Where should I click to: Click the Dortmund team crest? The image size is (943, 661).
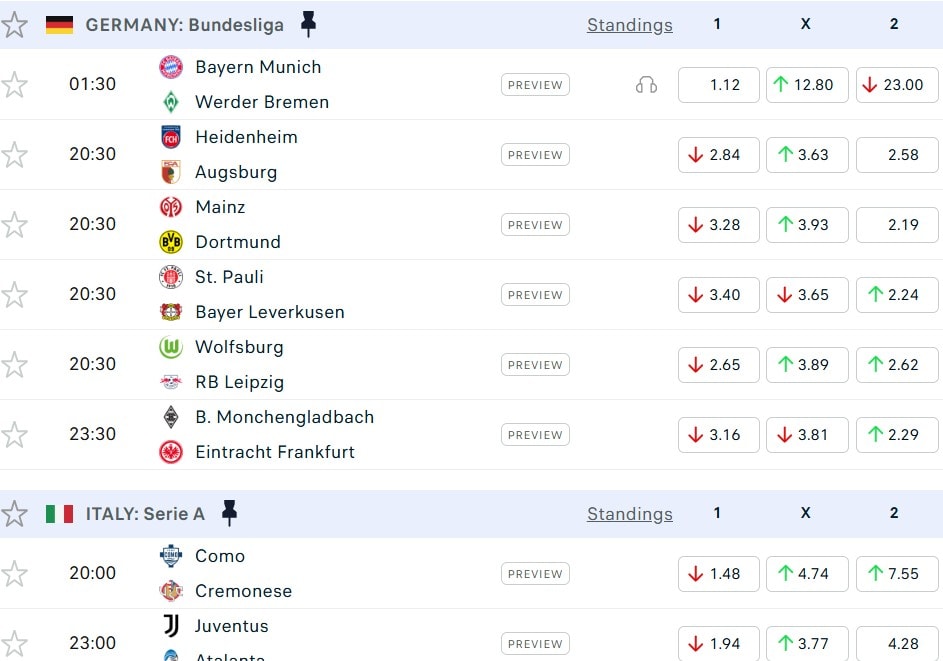[x=171, y=242]
